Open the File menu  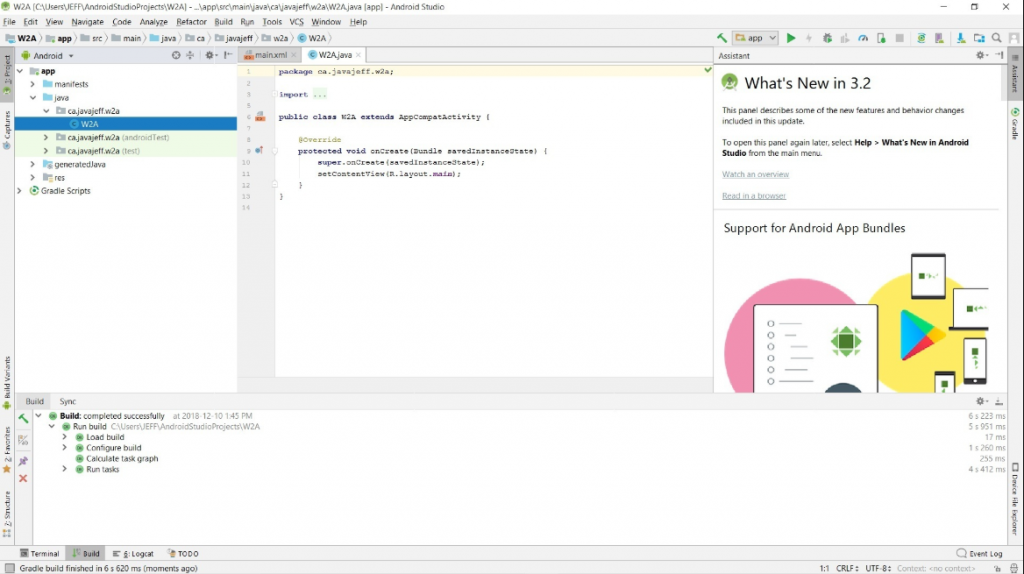tap(9, 22)
